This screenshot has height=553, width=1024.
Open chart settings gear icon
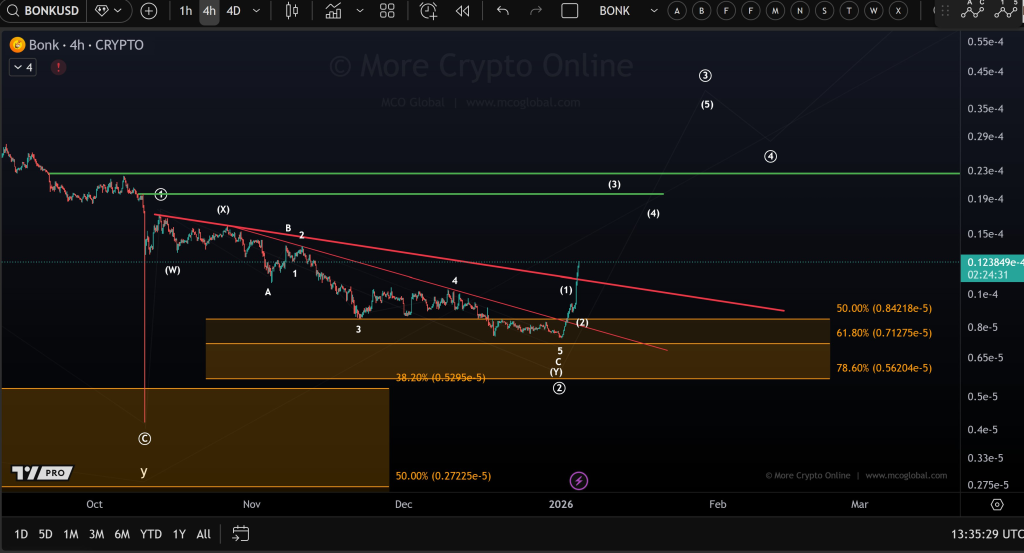[x=997, y=504]
